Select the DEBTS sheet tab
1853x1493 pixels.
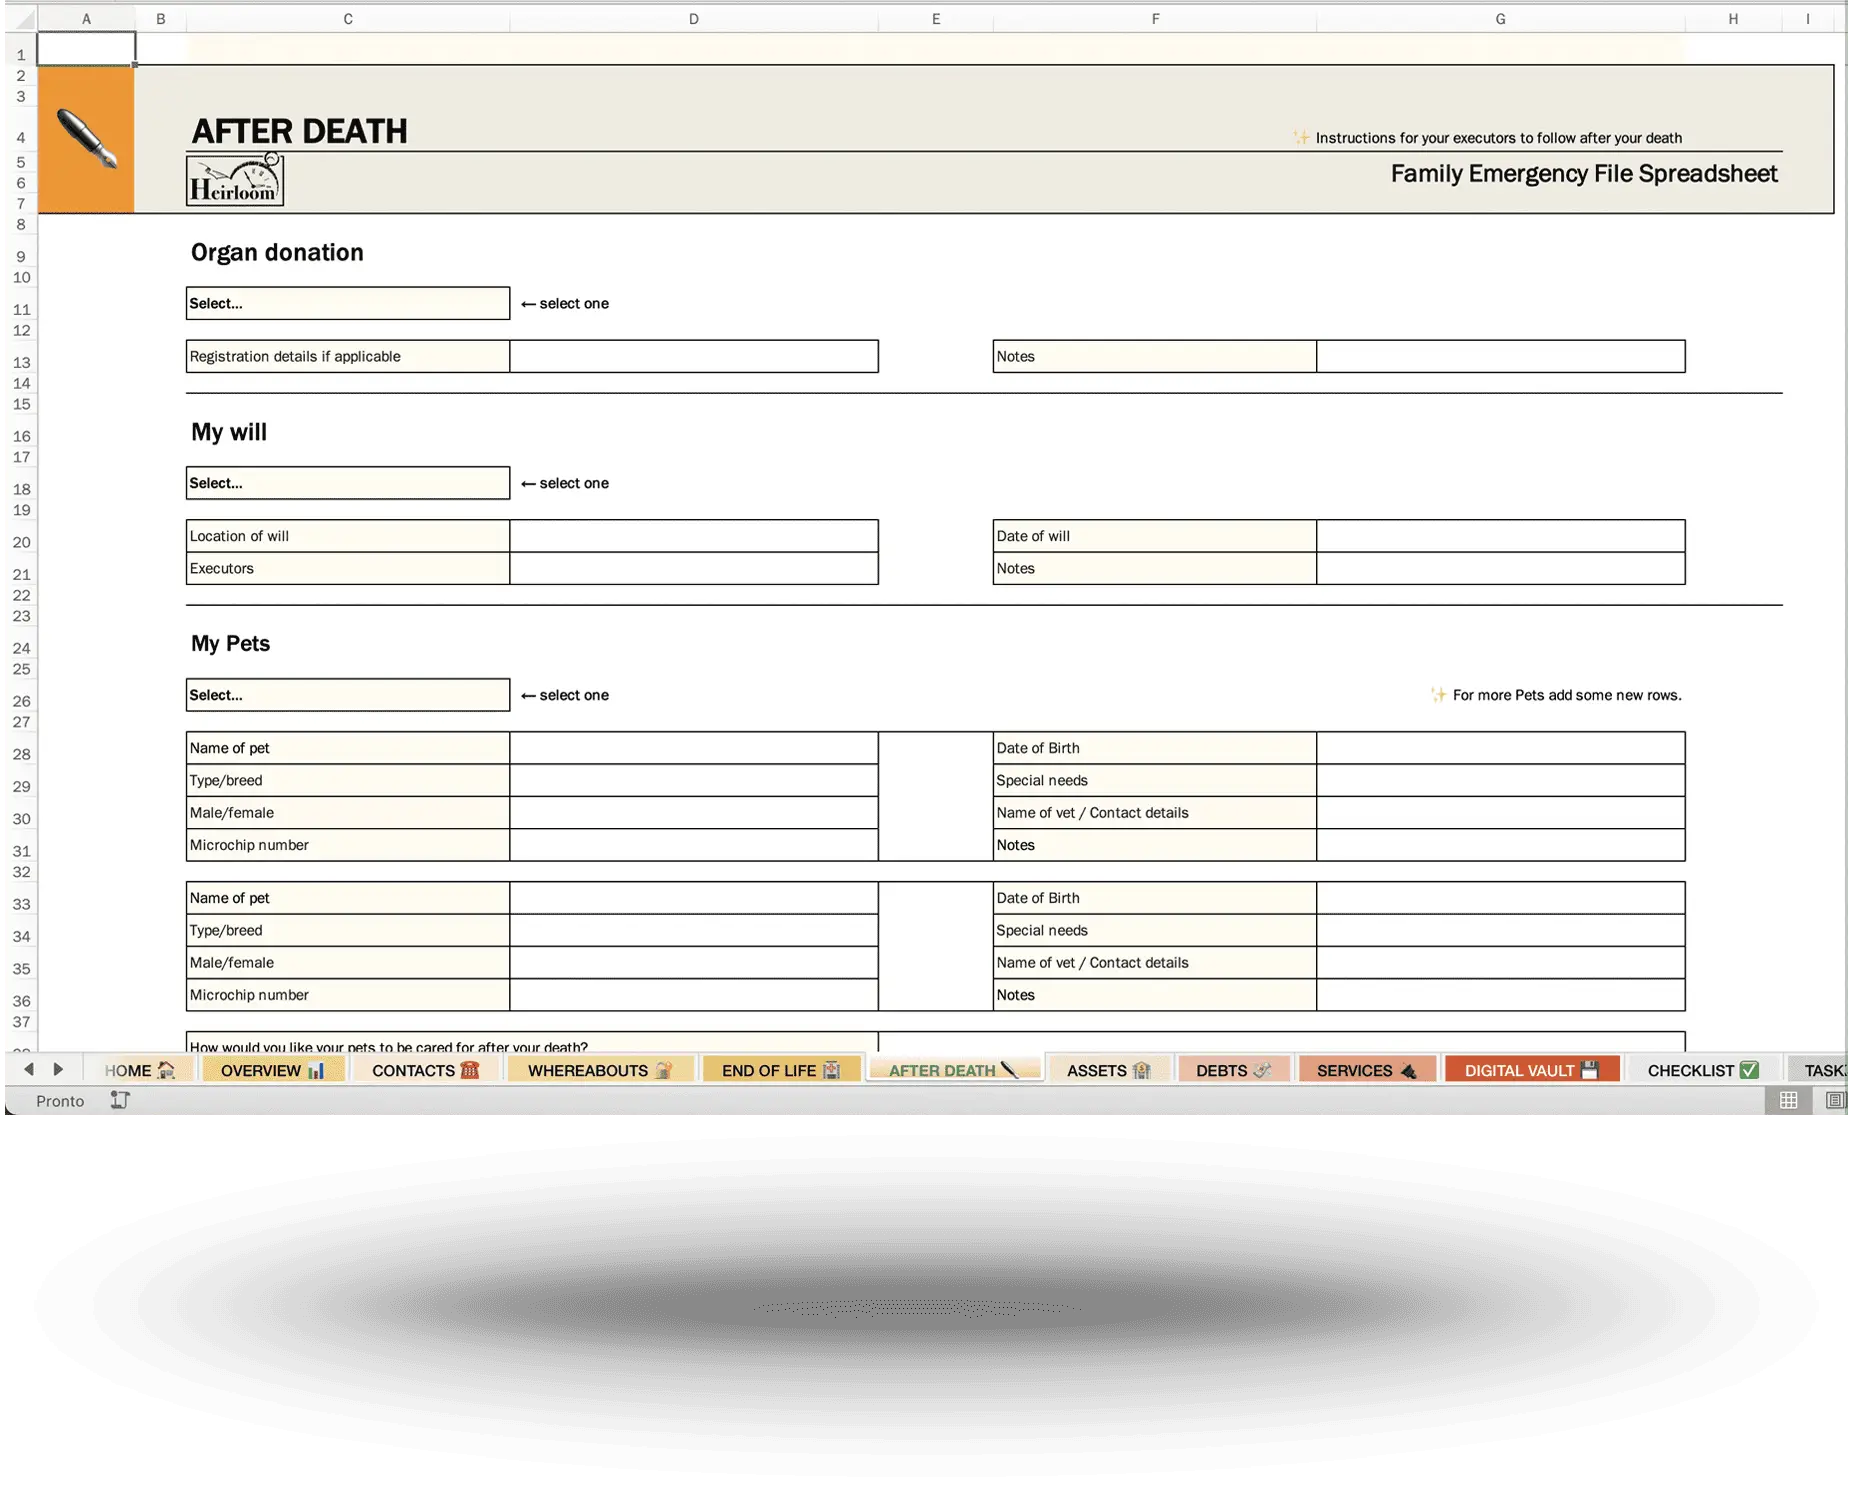coord(1233,1069)
